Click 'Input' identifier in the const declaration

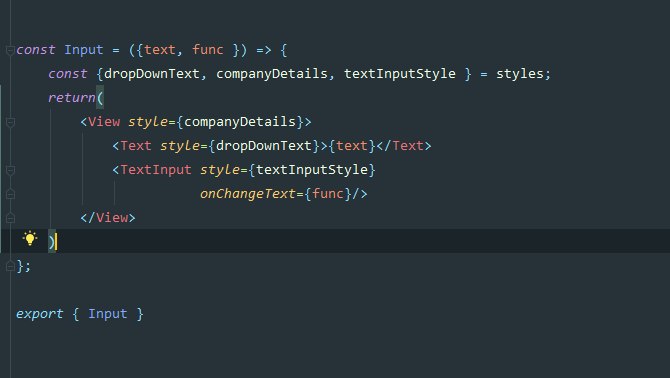point(84,50)
